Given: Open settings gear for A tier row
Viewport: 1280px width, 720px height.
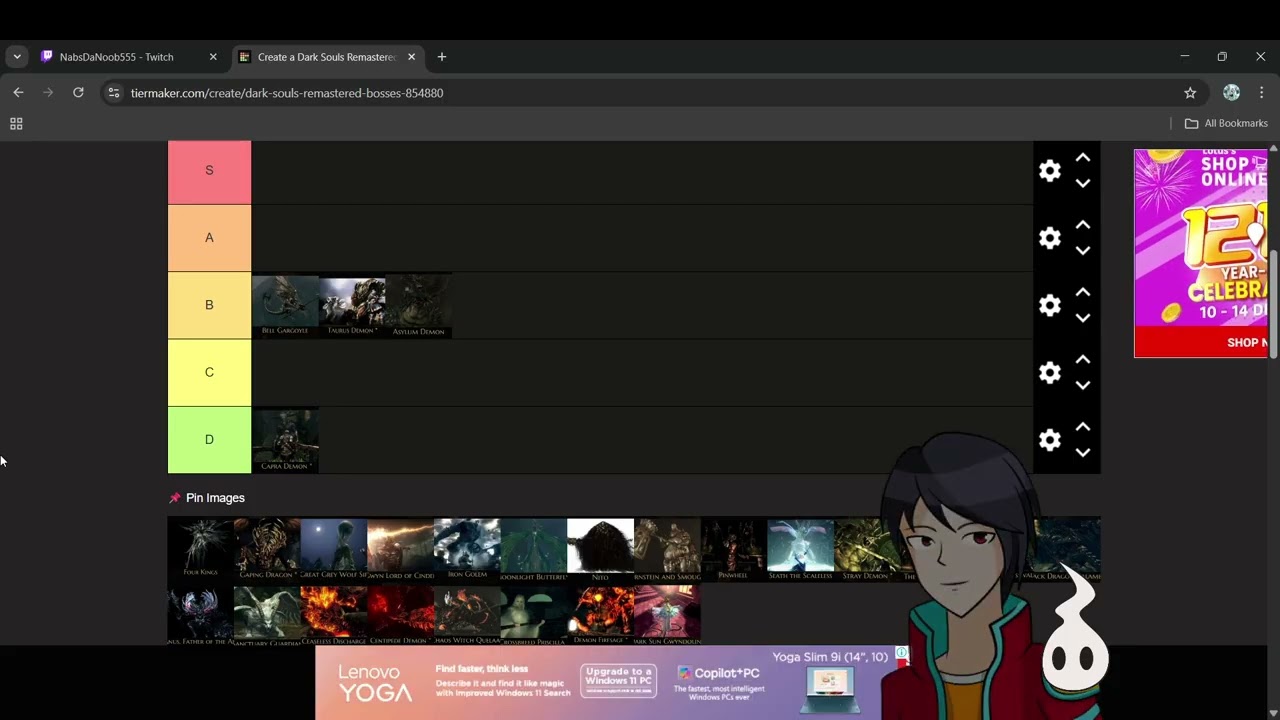Looking at the screenshot, I should tap(1049, 238).
